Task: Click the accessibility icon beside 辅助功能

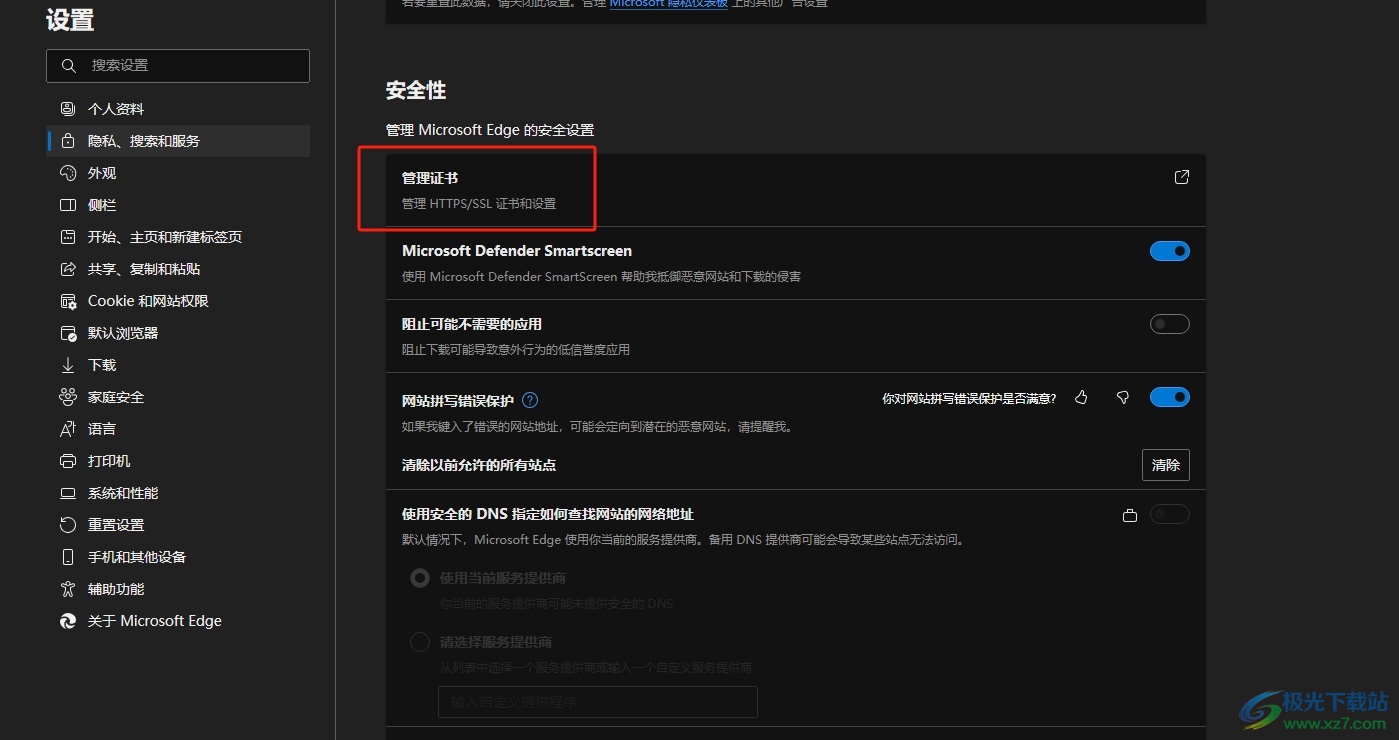Action: pyautogui.click(x=68, y=589)
